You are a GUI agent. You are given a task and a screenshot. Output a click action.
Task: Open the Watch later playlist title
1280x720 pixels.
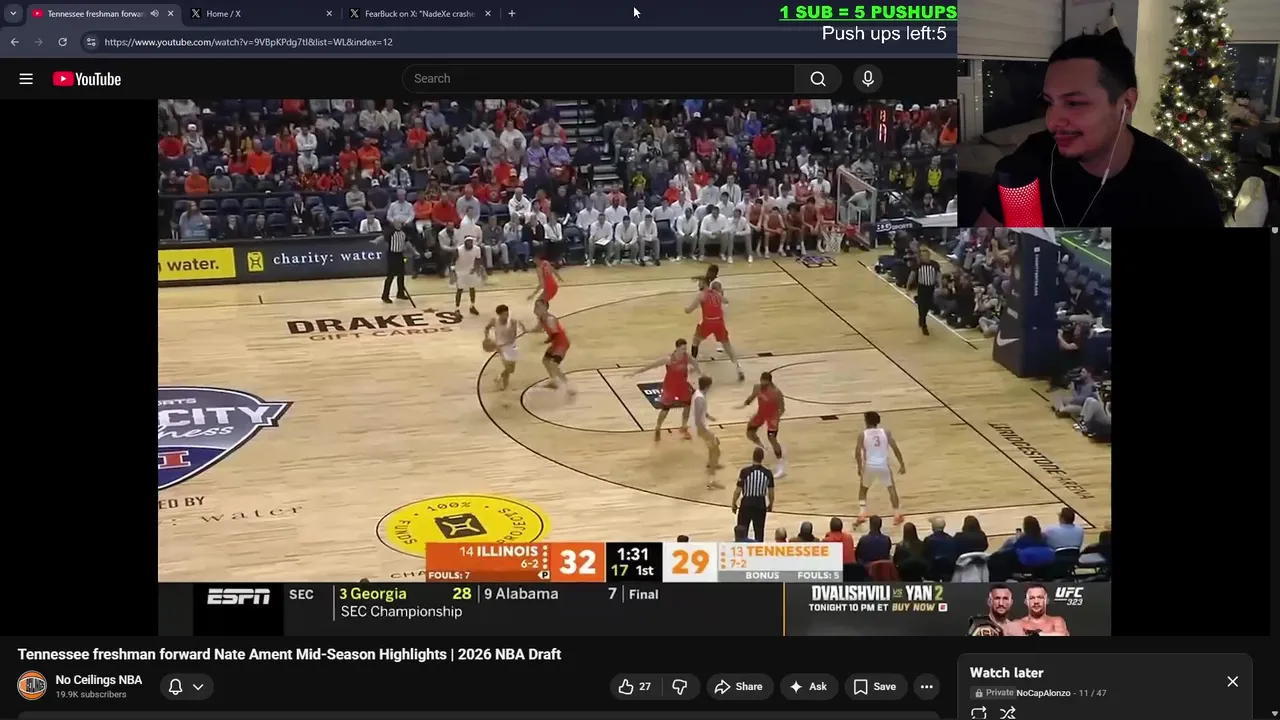[1007, 673]
